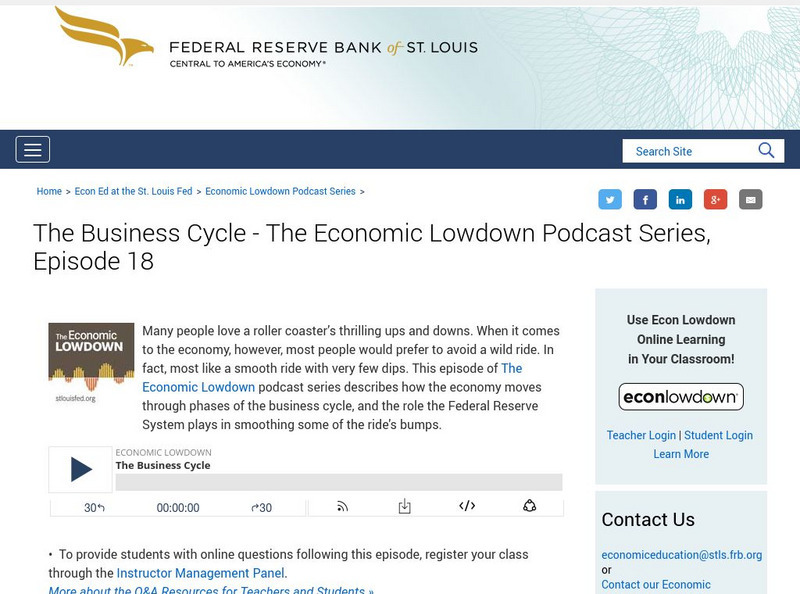Skip the audio forward 30 seconds
800x594 pixels.
click(263, 507)
